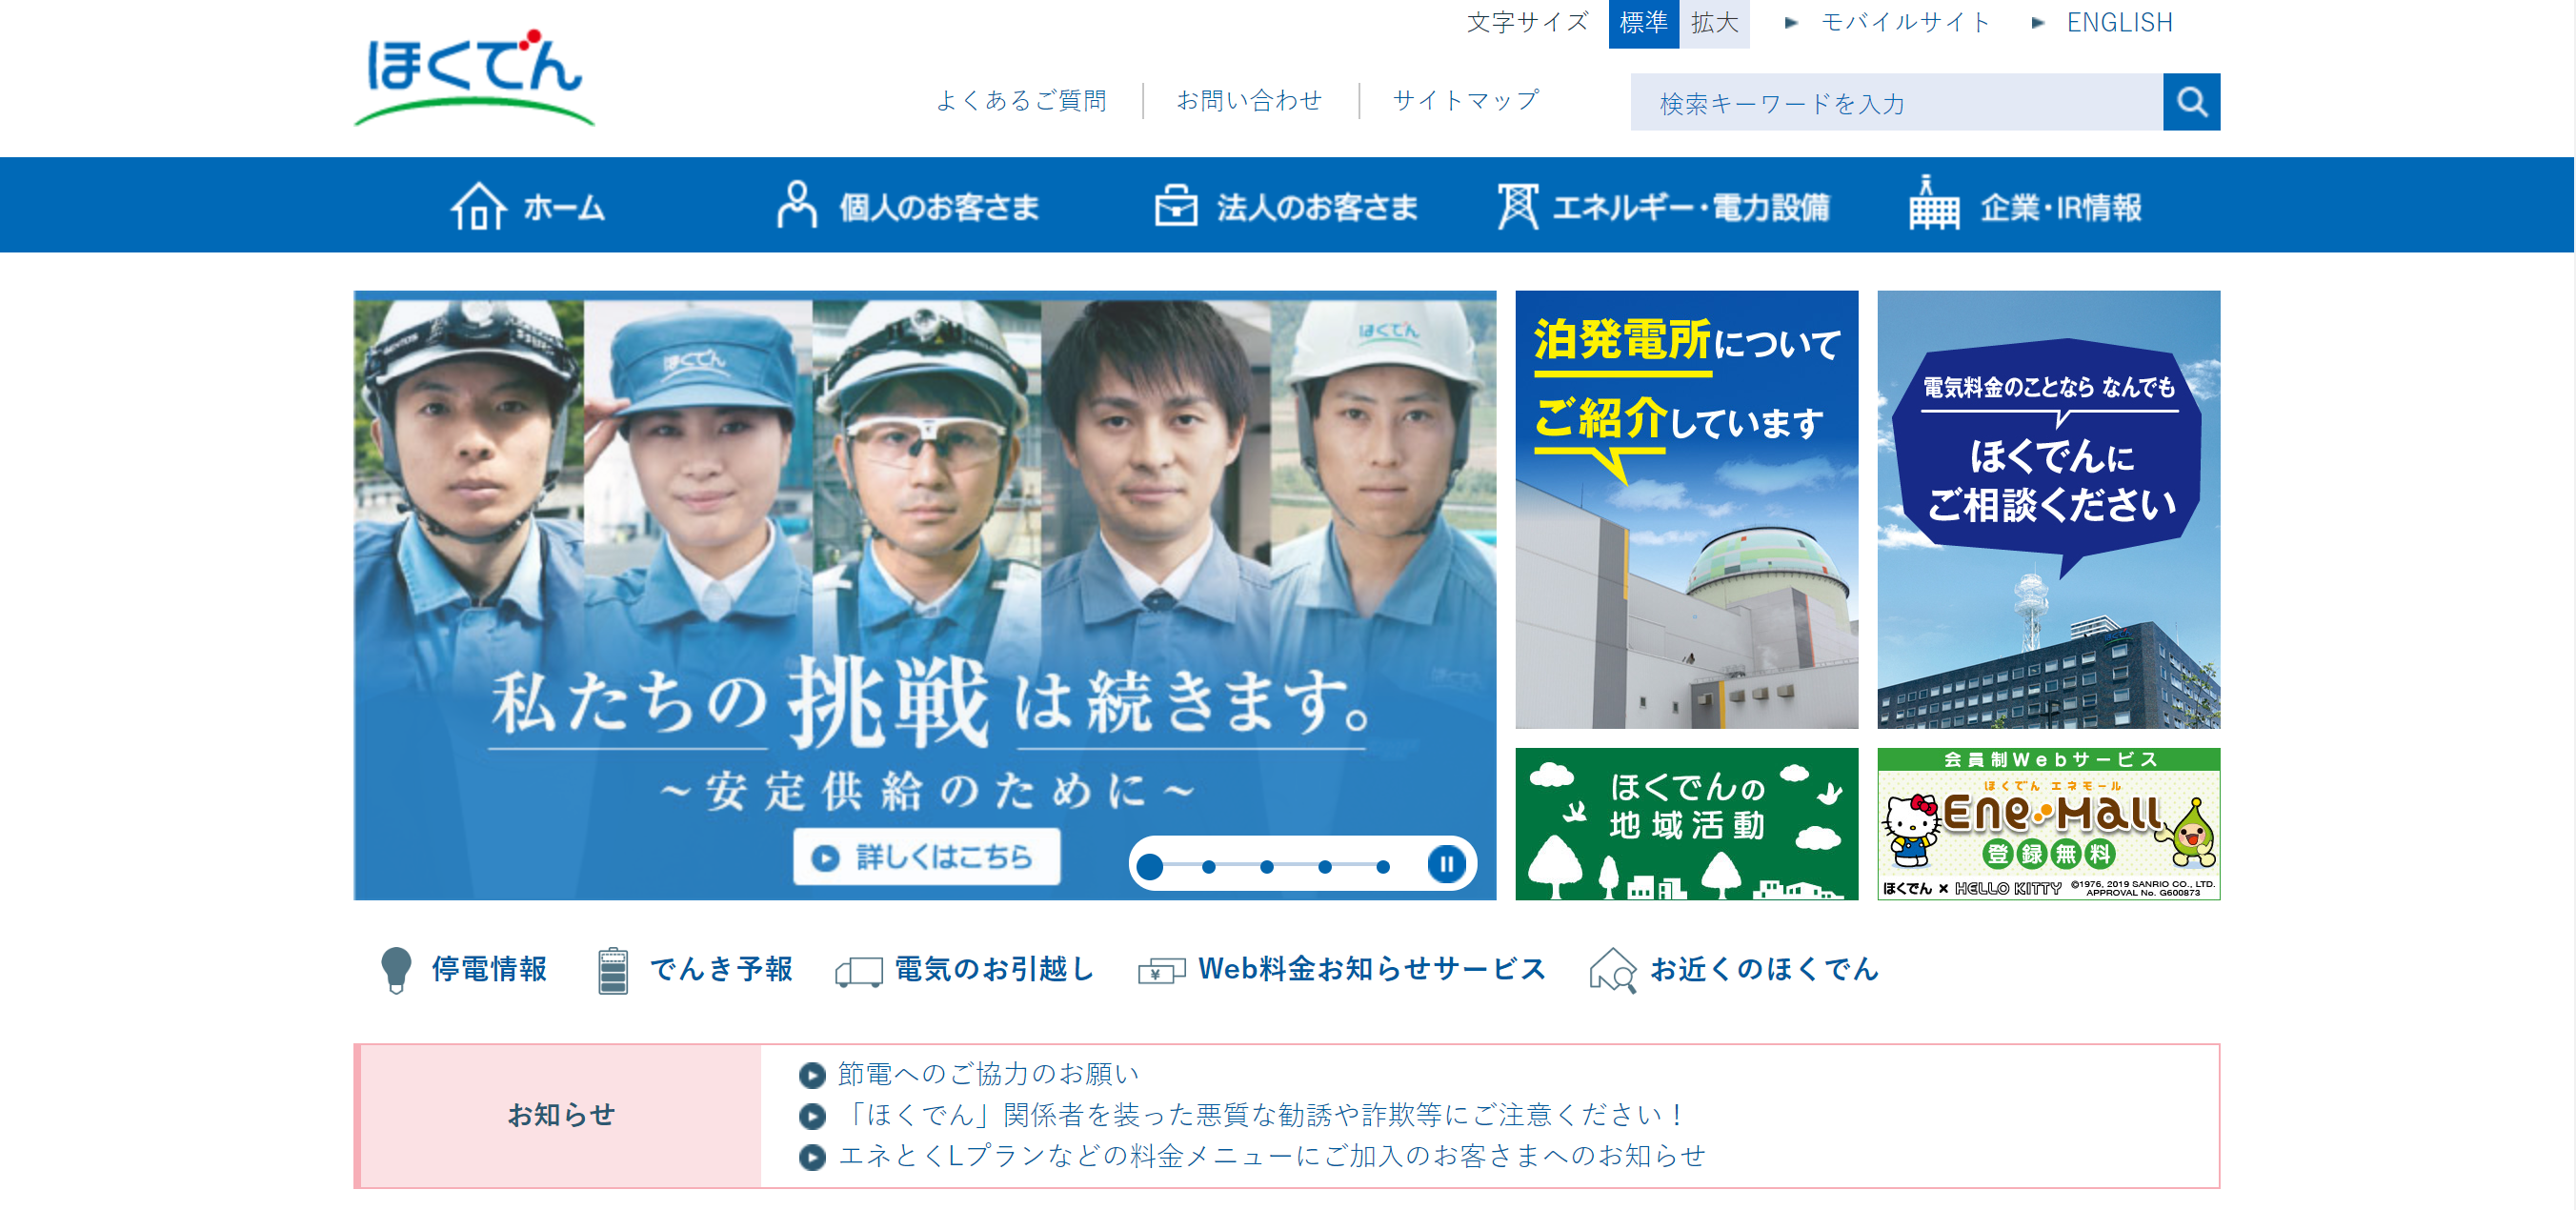Click the power tower icon
The image size is (2576, 1210).
pos(1517,206)
